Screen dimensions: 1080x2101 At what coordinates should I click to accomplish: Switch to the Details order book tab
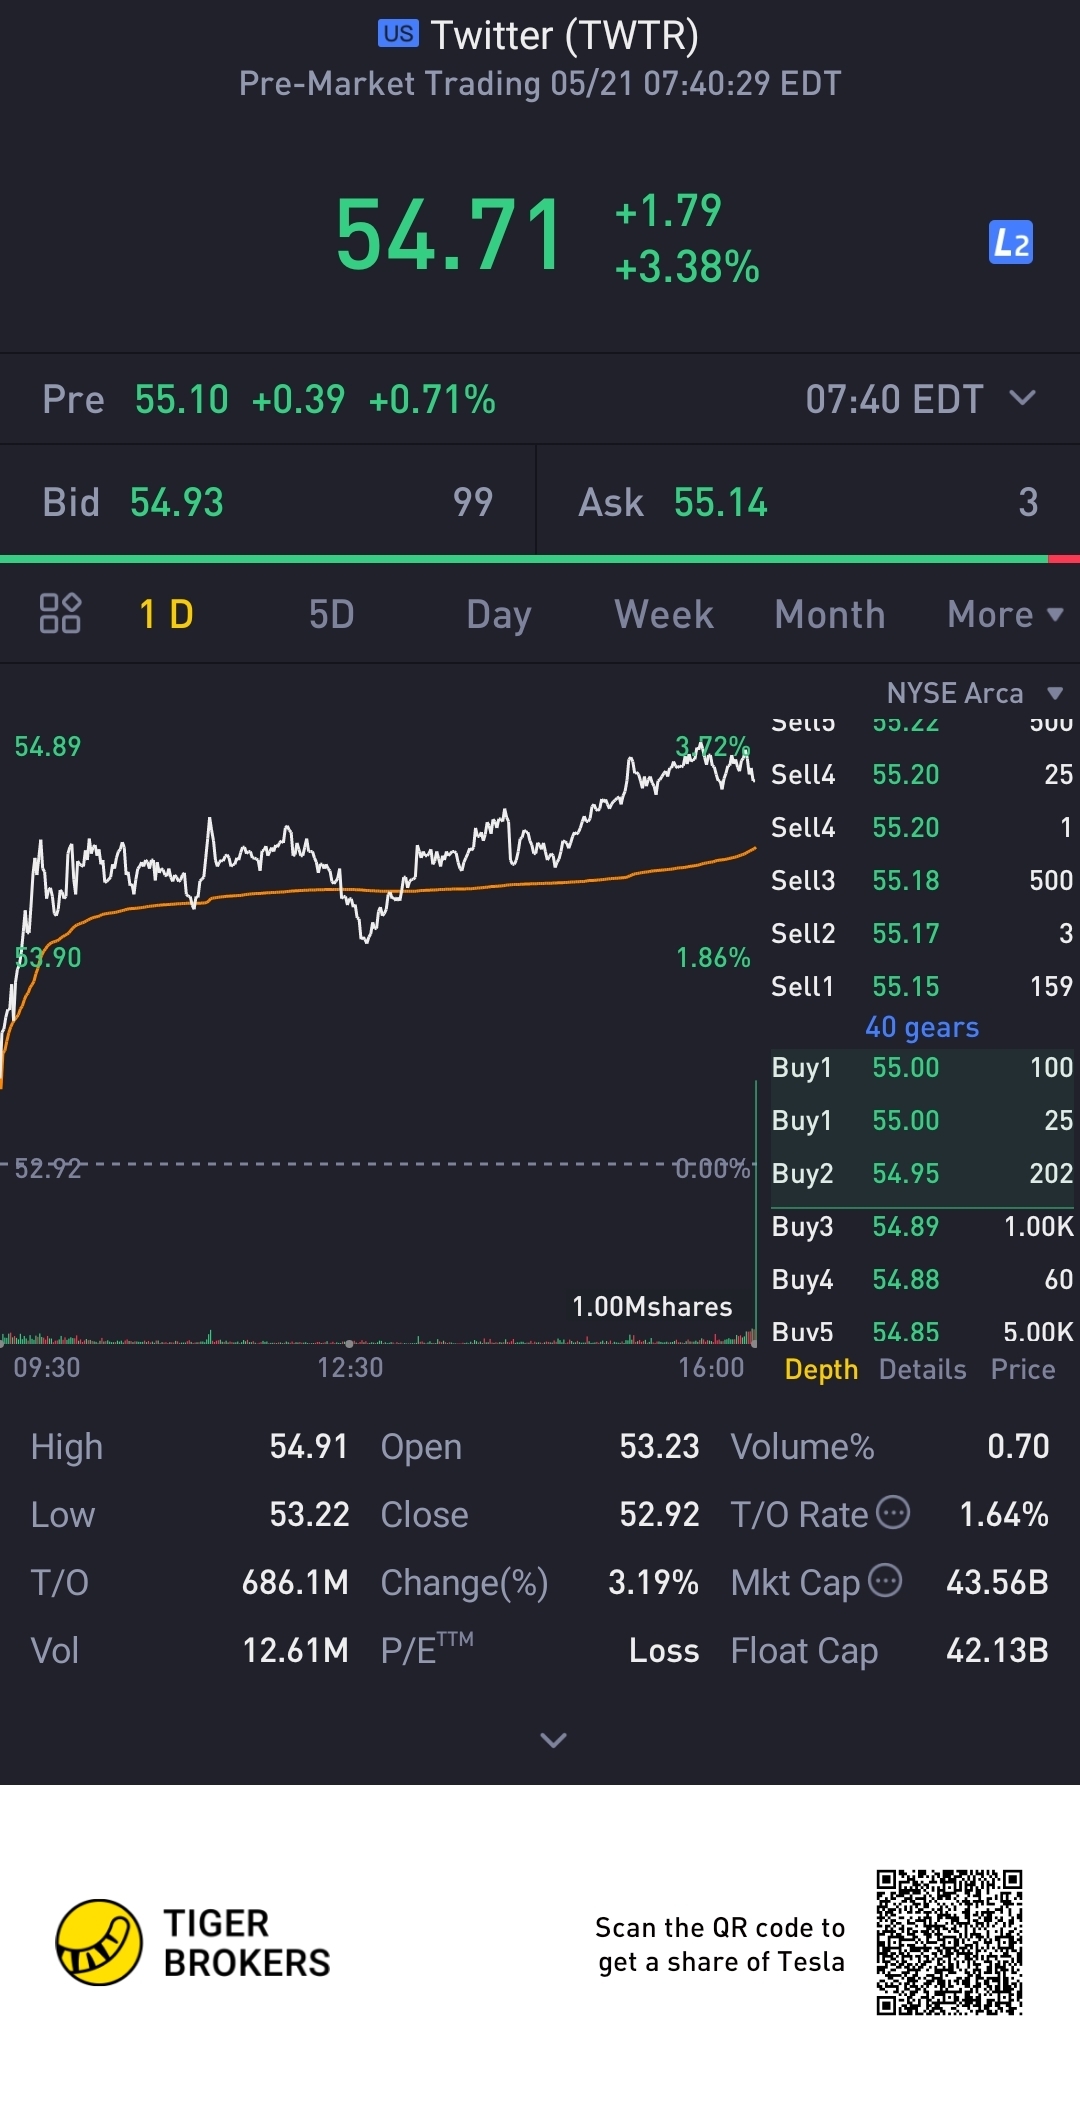(922, 1369)
